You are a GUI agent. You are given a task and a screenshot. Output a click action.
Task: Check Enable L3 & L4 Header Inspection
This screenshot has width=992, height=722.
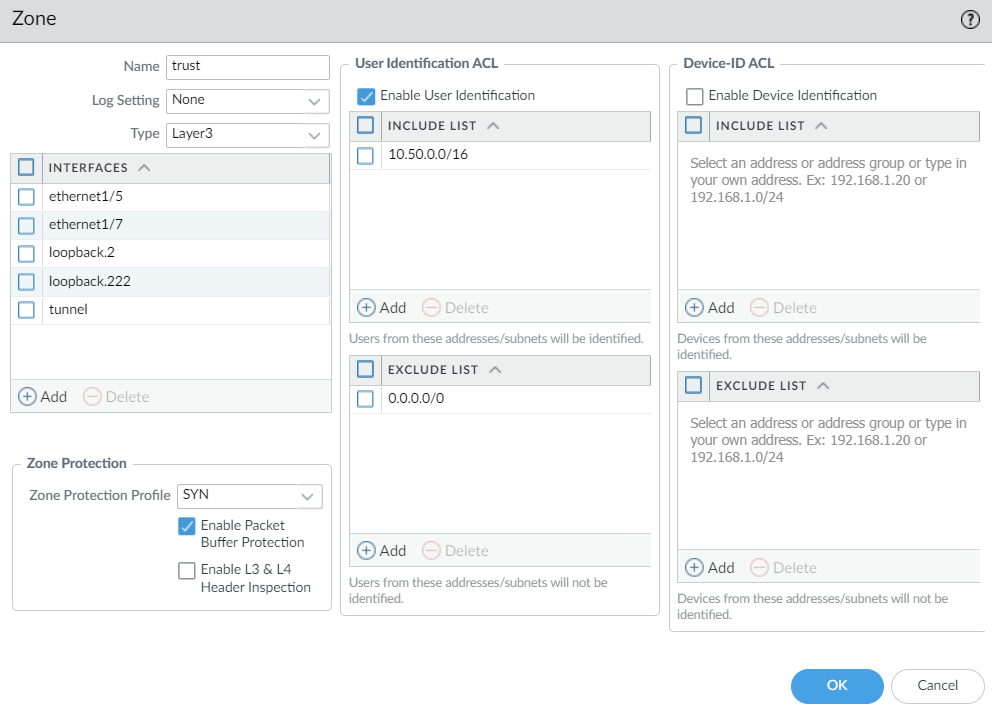point(187,571)
